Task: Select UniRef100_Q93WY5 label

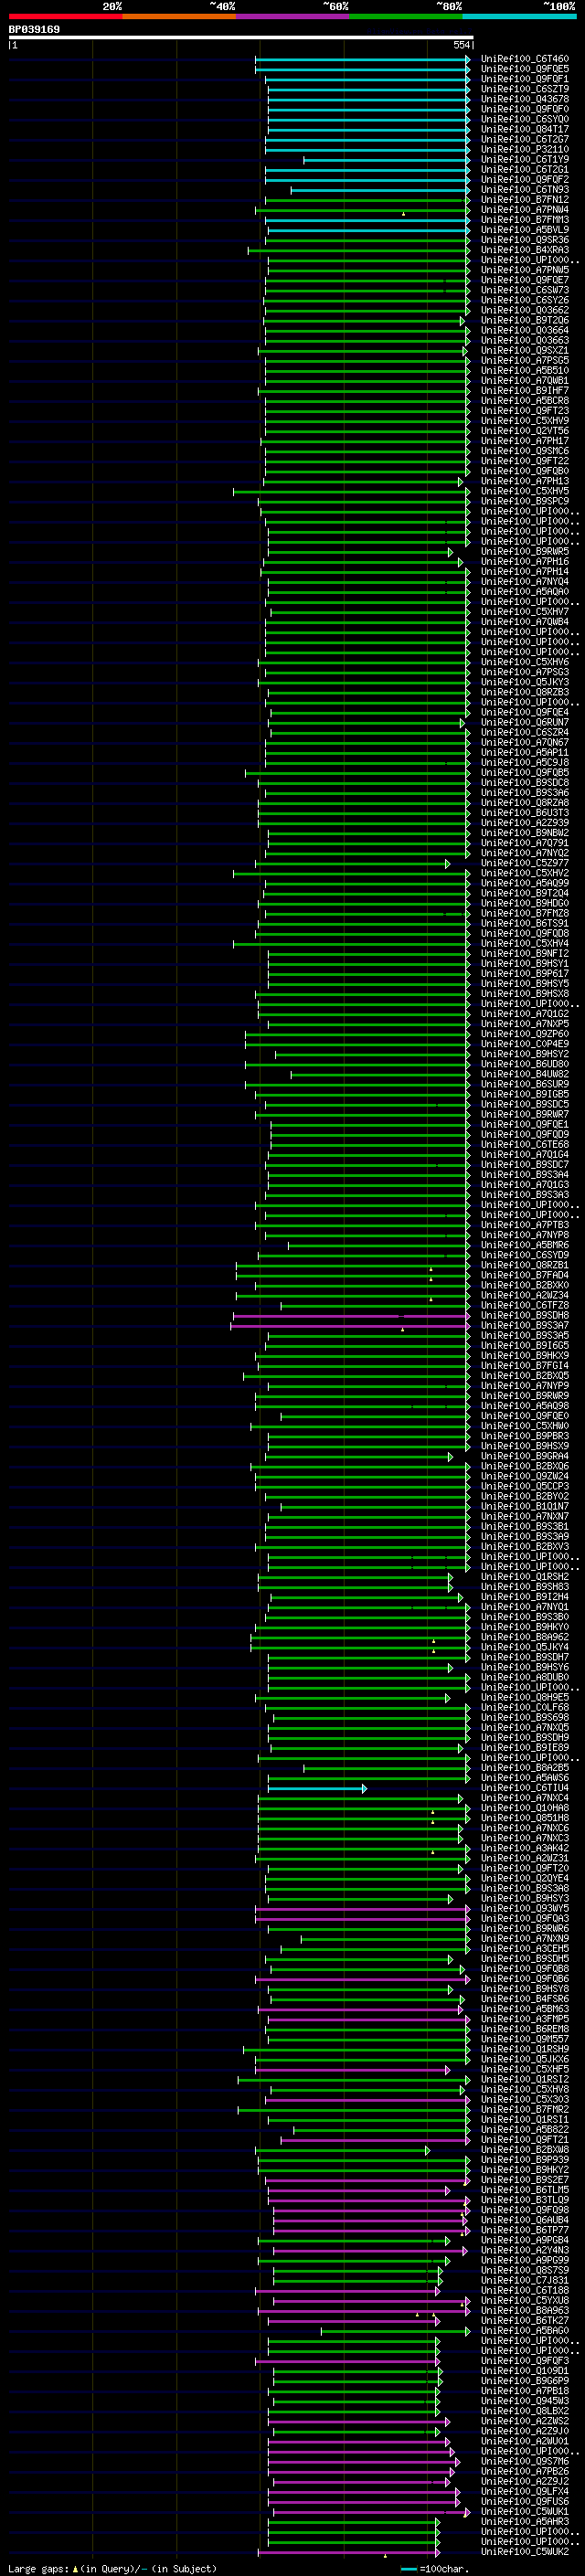Action: (524, 1909)
